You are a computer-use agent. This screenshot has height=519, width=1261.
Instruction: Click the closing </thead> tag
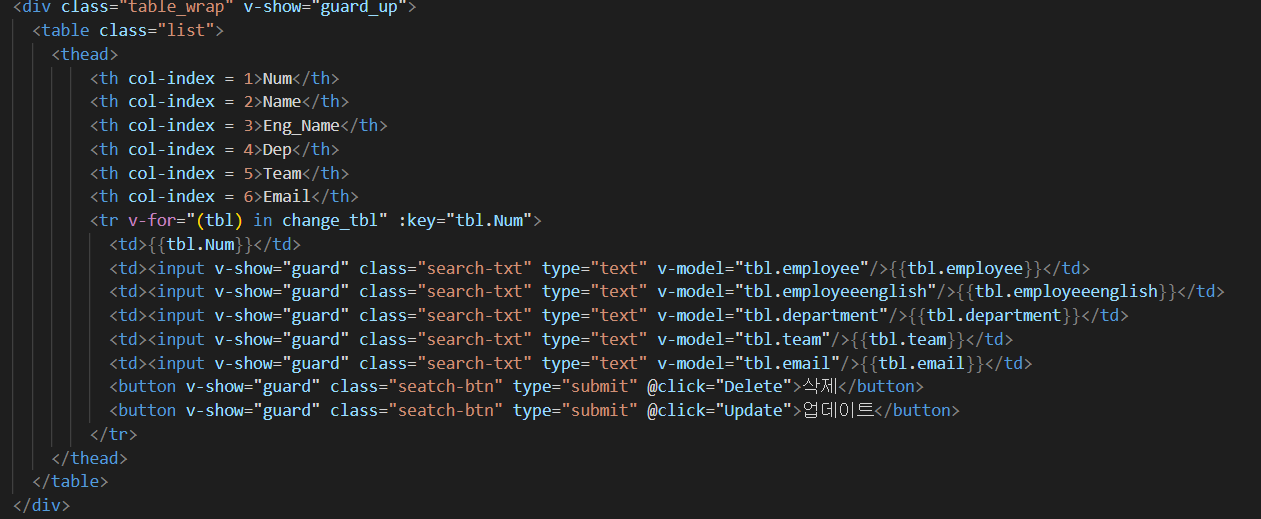[x=90, y=459]
